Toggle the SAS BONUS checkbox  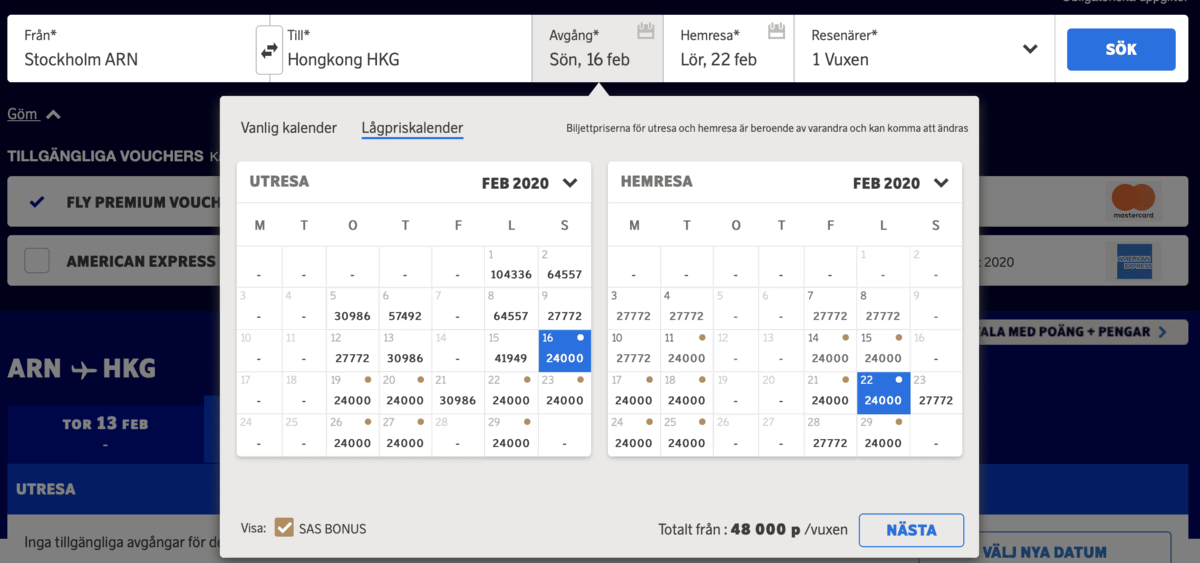click(284, 528)
